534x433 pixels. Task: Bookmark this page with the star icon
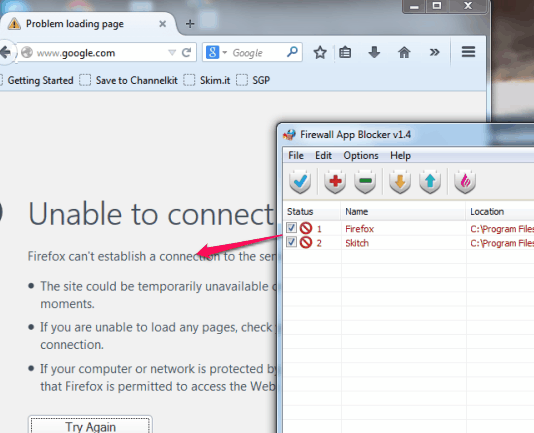pos(320,52)
